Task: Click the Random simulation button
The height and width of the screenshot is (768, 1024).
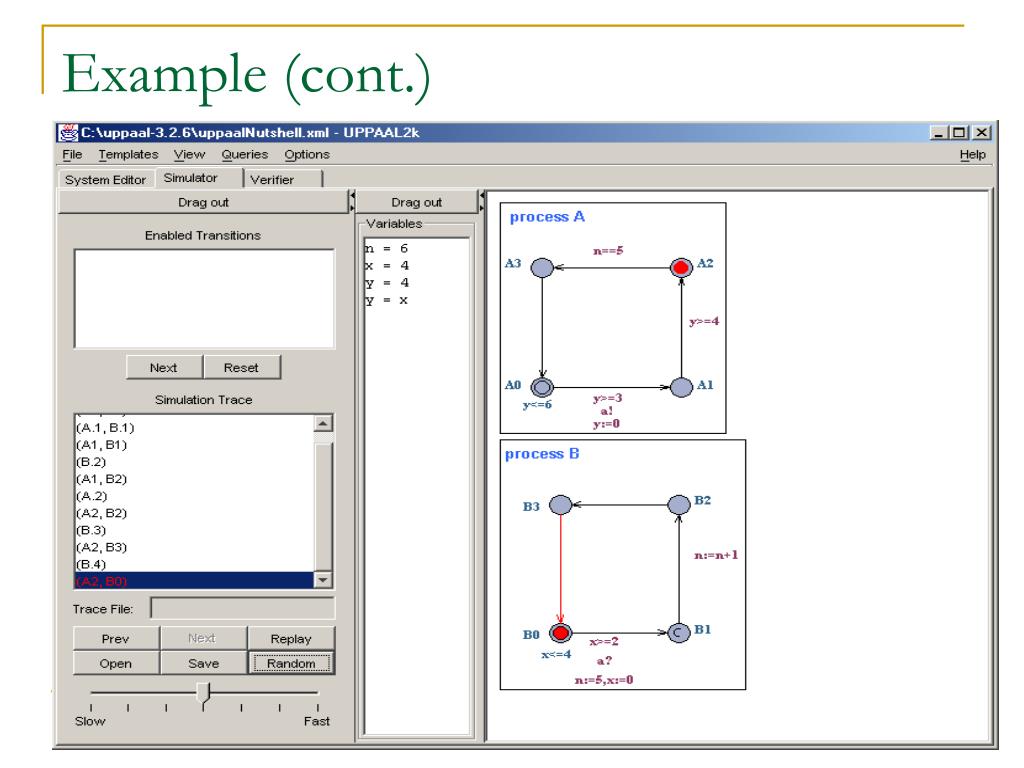Action: [291, 664]
